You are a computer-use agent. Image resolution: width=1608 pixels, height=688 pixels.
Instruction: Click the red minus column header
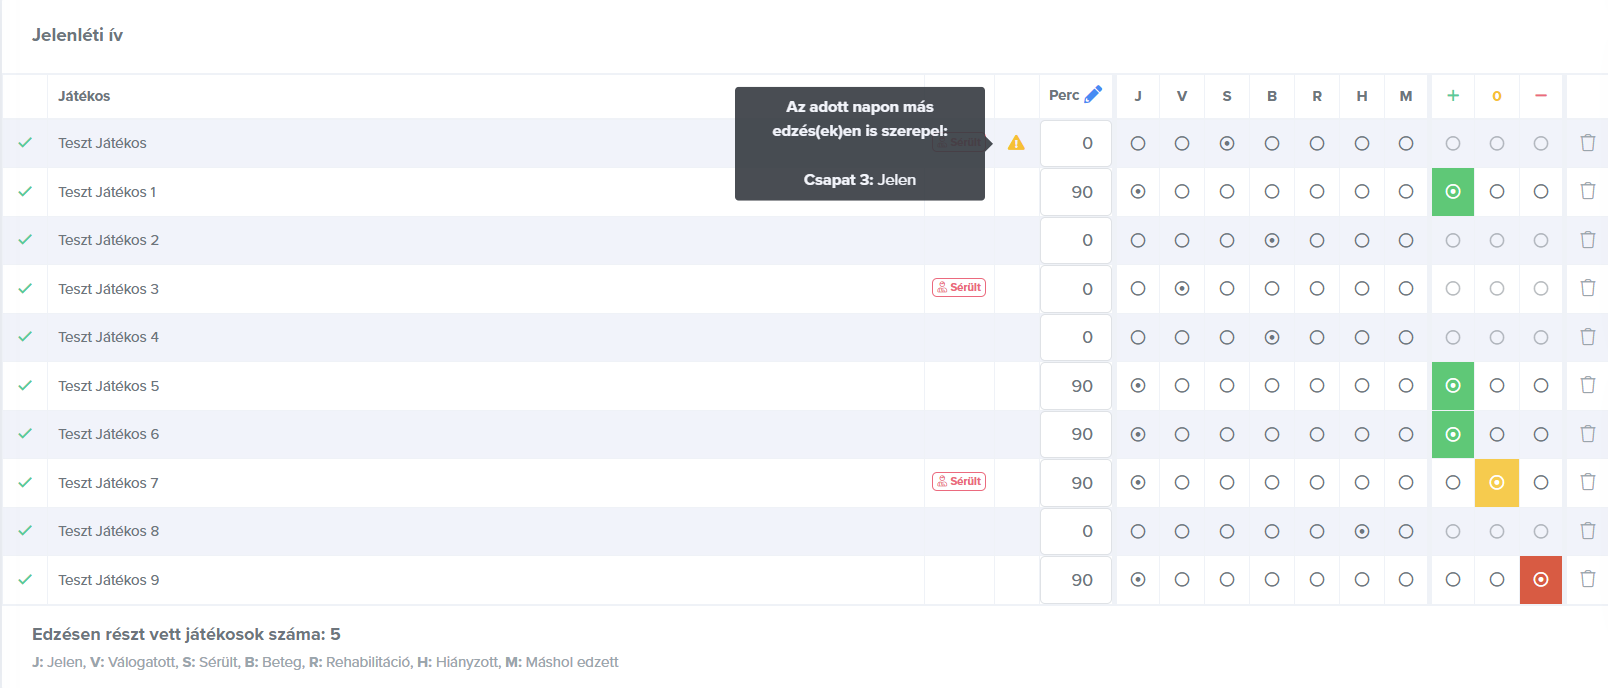(1540, 95)
